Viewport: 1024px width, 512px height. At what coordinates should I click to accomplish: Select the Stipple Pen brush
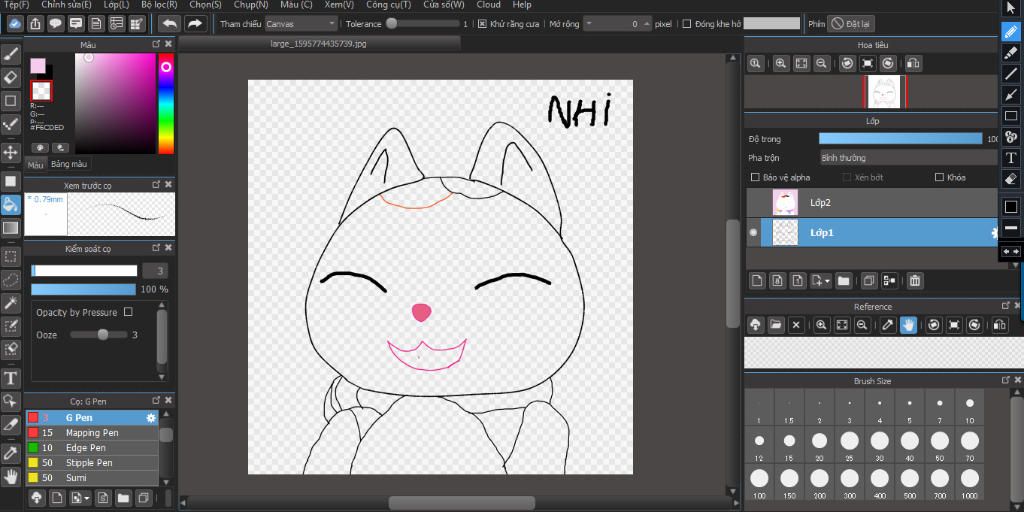point(92,462)
